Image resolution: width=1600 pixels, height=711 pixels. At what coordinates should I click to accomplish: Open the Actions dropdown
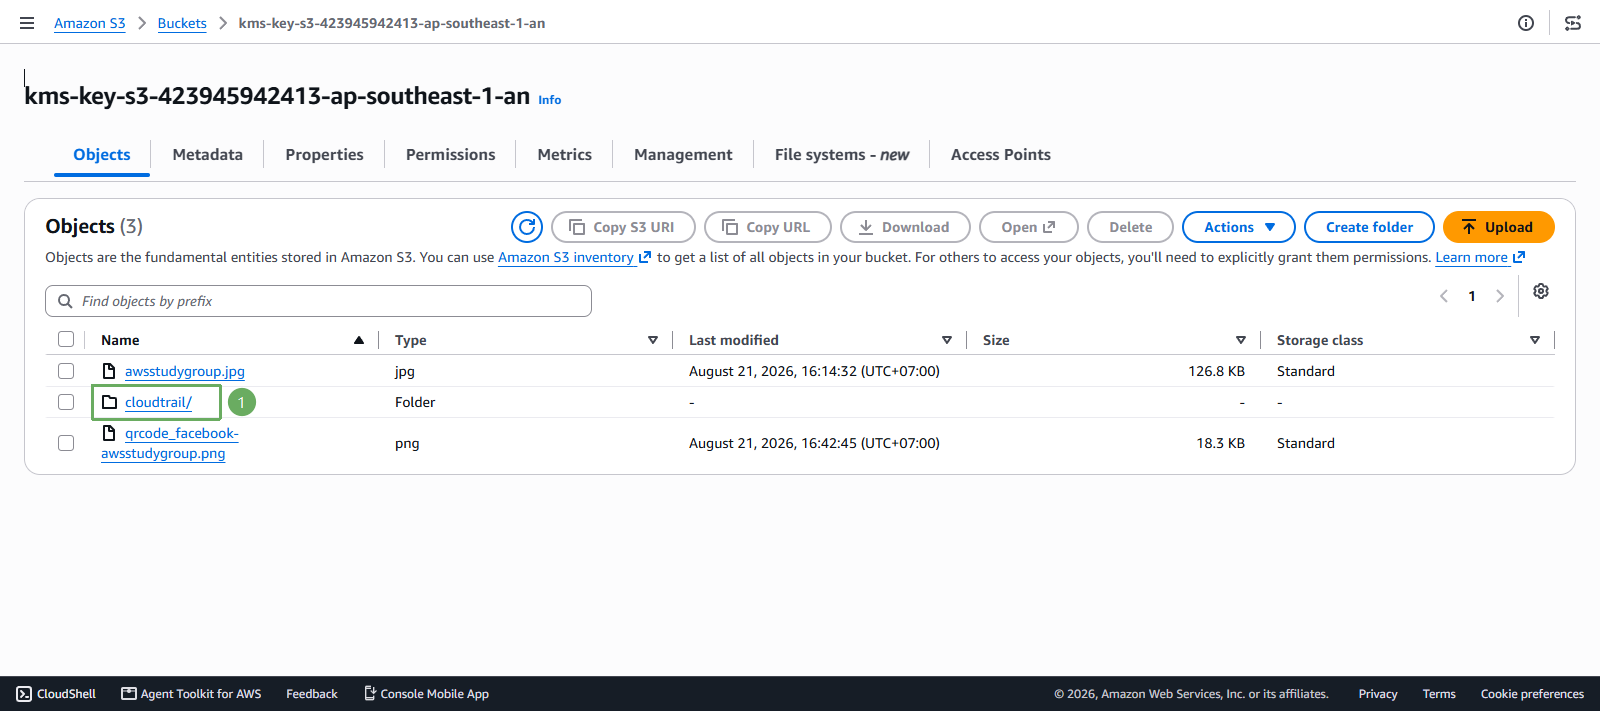coord(1239,227)
